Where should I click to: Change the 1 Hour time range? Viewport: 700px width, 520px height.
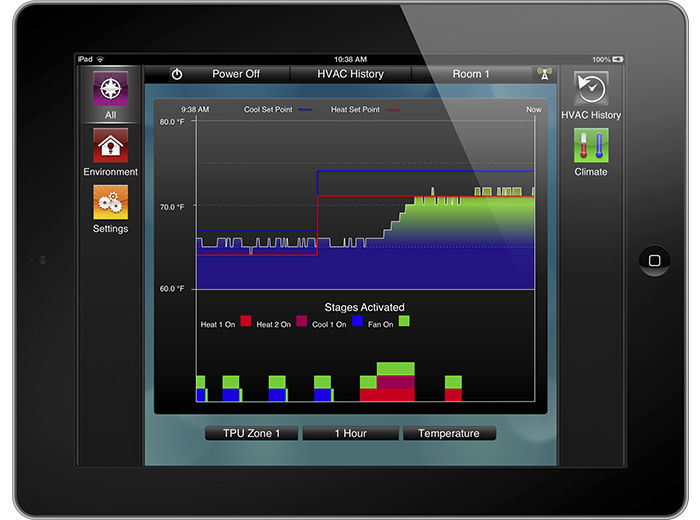(350, 433)
